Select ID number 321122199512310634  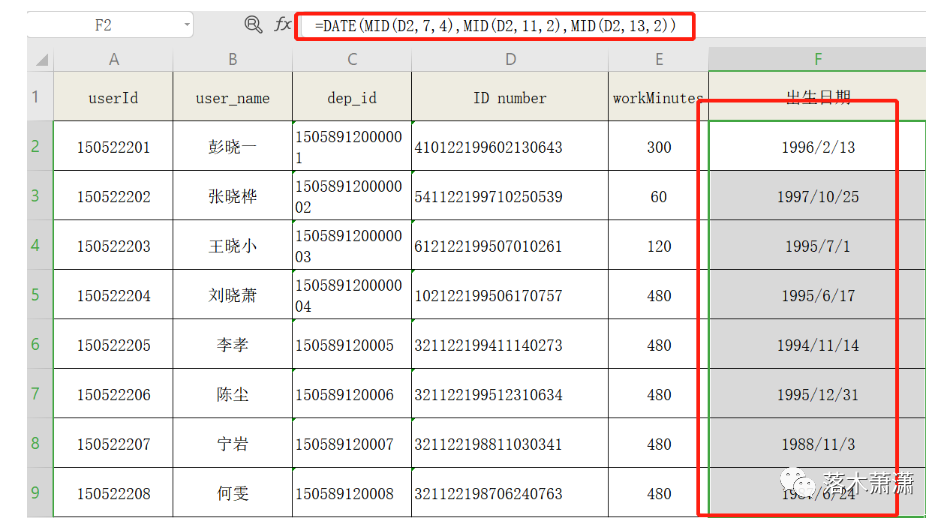click(x=510, y=394)
